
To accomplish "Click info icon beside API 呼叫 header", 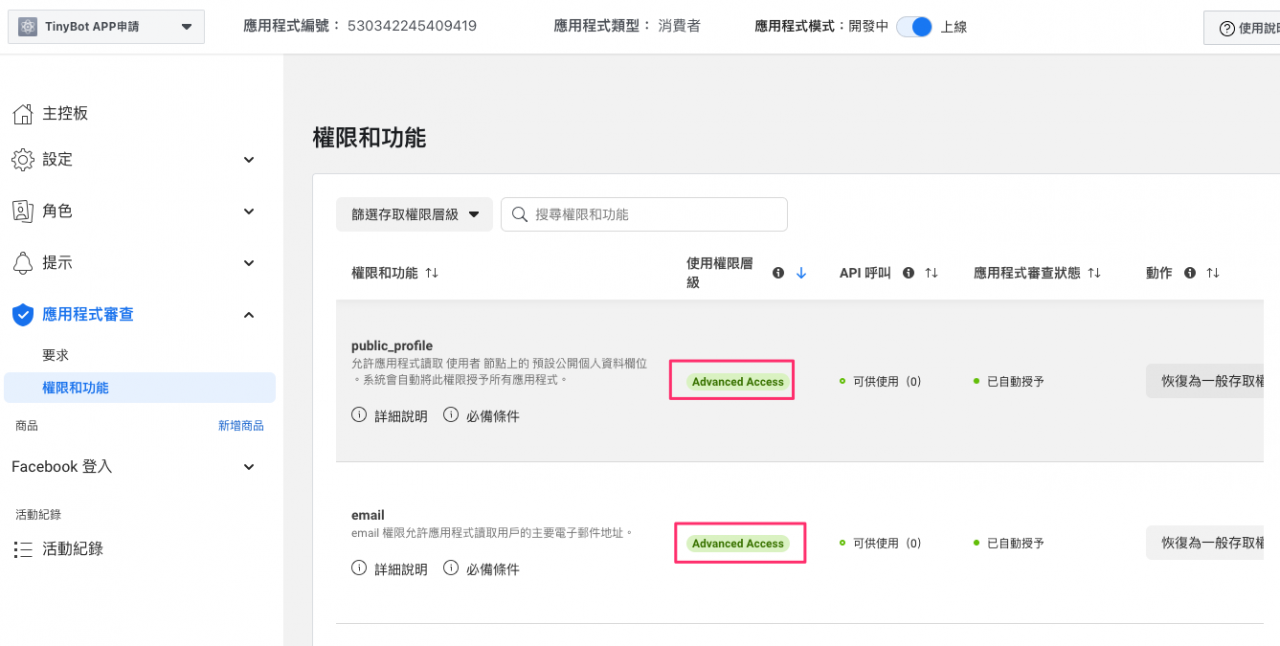I will (x=908, y=273).
